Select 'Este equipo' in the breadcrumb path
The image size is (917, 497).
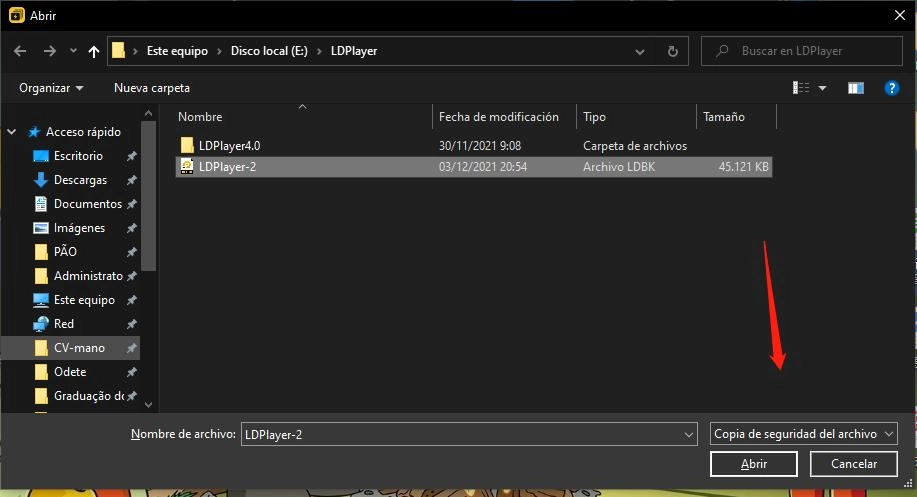(x=177, y=51)
